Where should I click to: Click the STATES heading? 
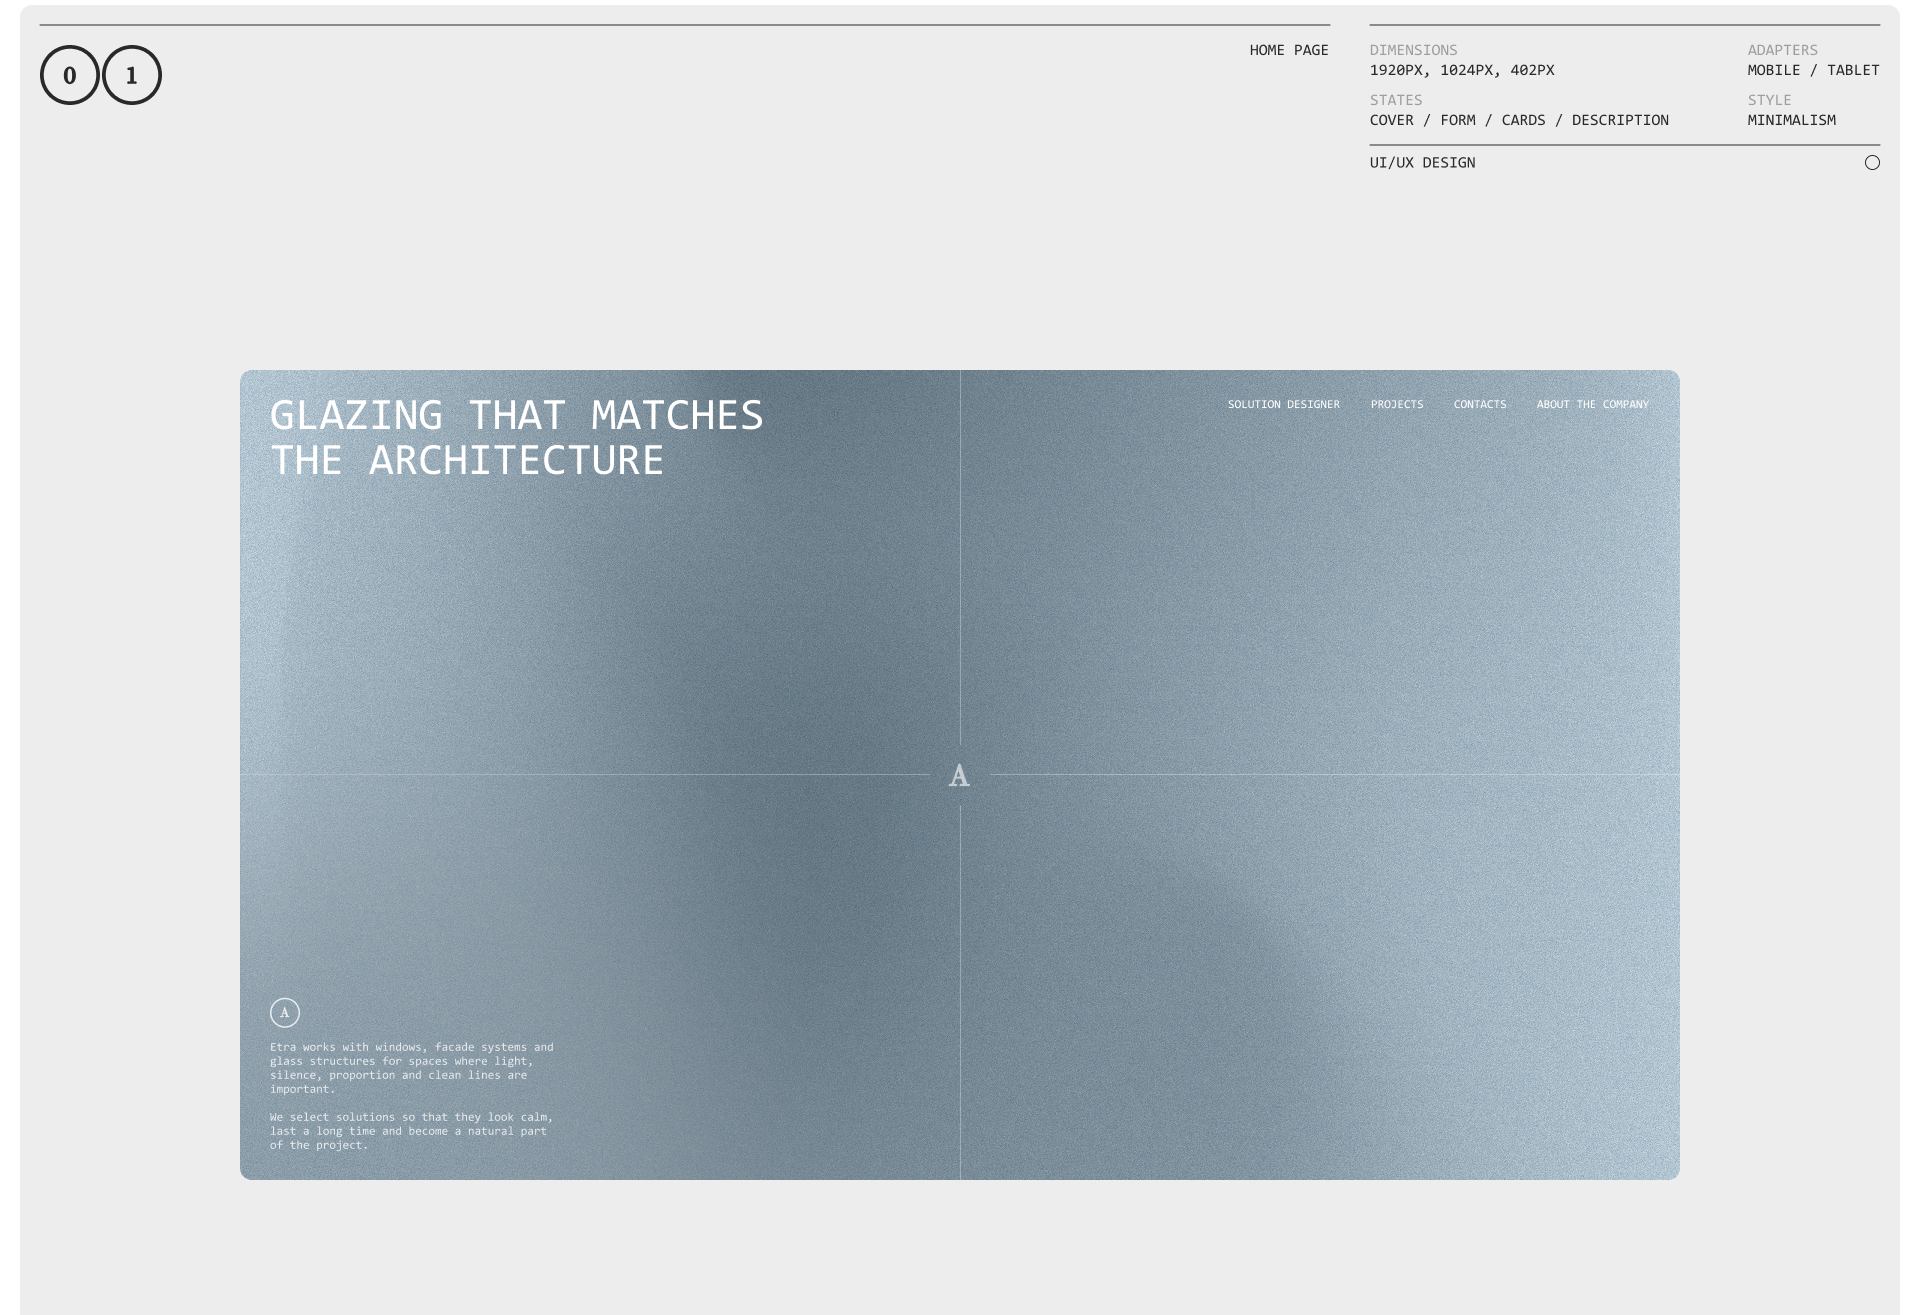(1396, 100)
